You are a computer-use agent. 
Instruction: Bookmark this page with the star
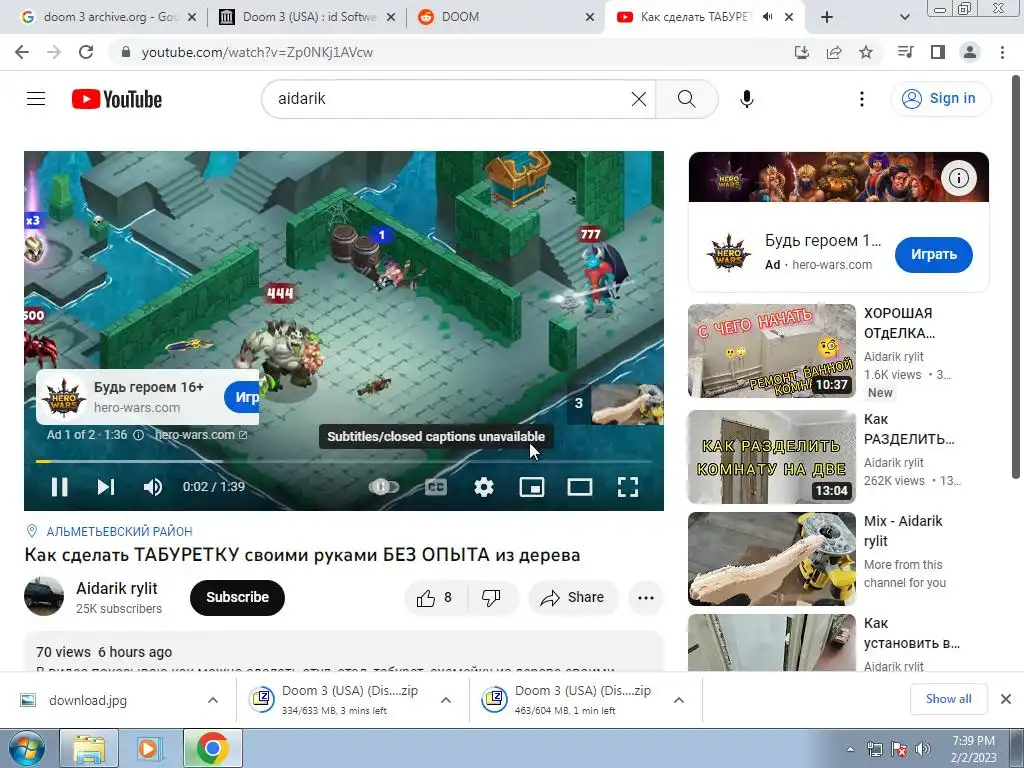click(x=865, y=52)
